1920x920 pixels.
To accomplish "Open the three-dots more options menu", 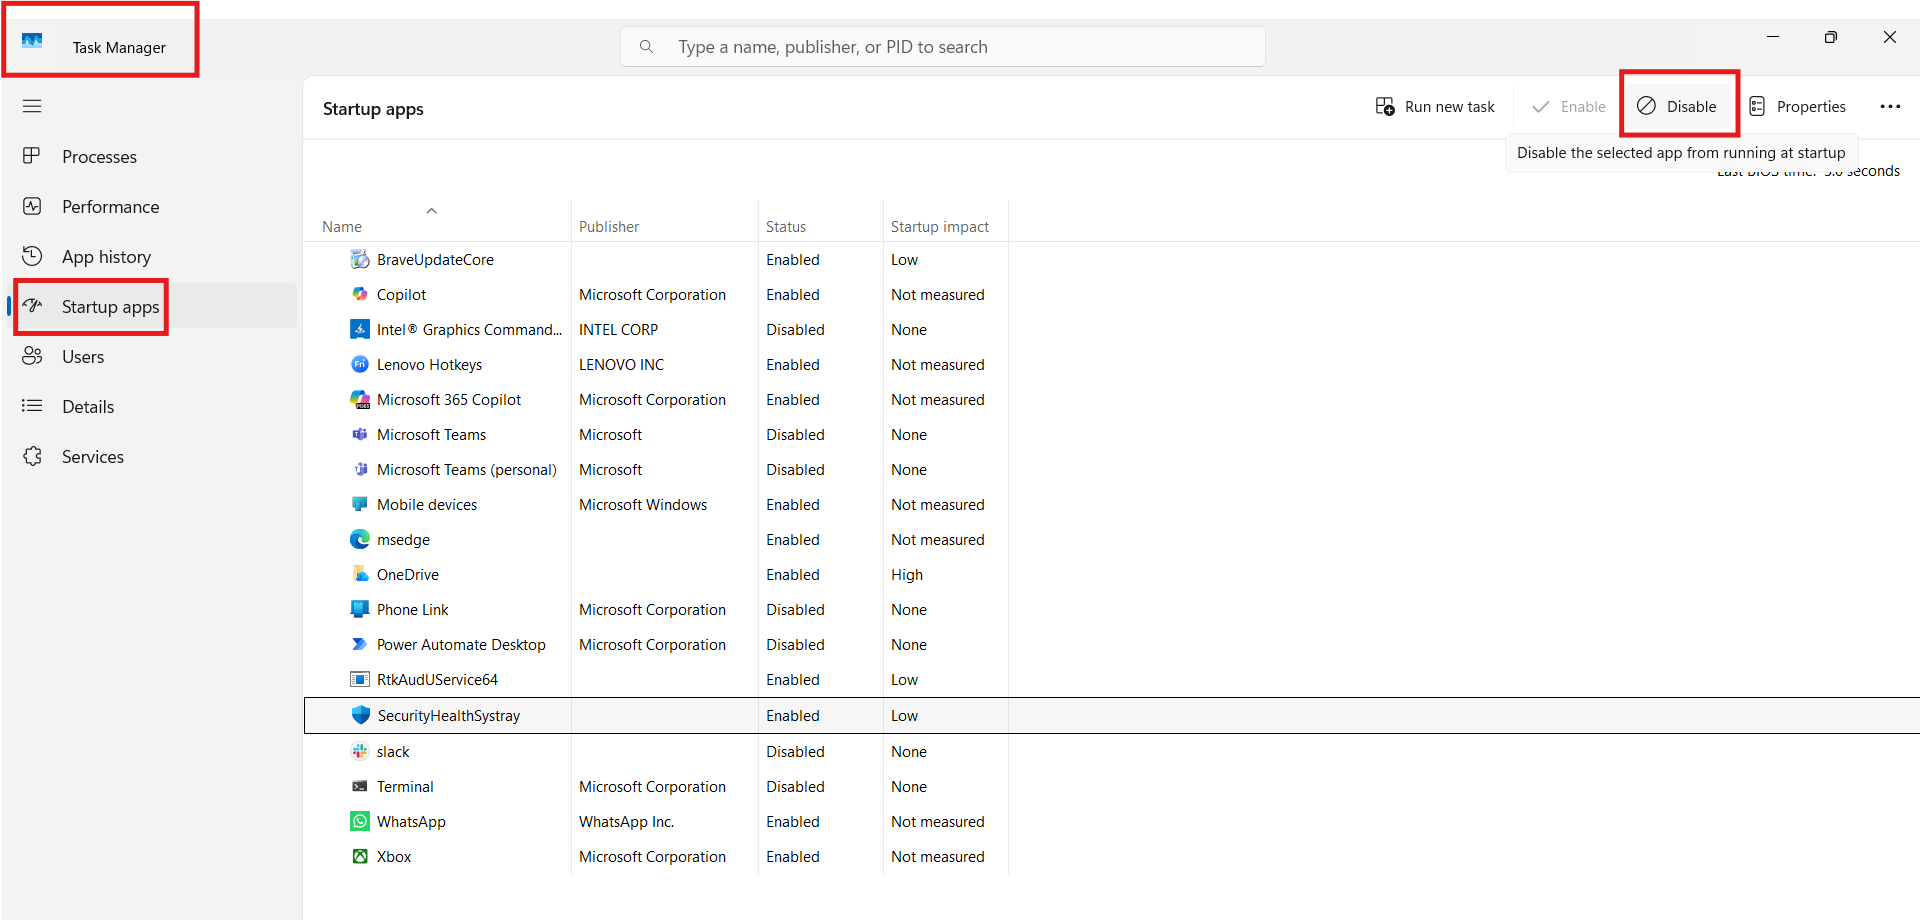I will (x=1889, y=107).
